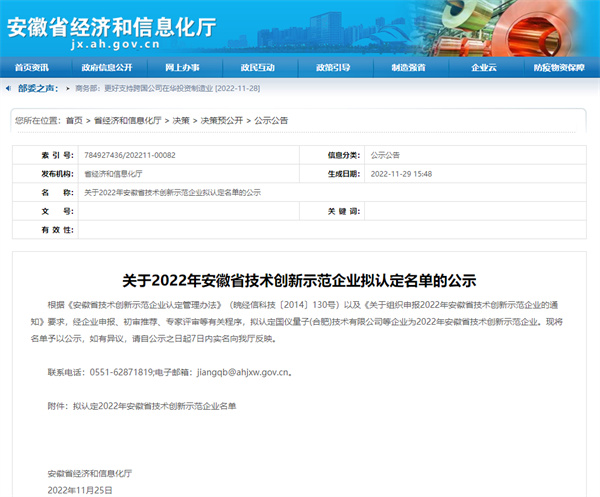The height and width of the screenshot is (497, 600).
Task: Open 企业云 from the navigation bar
Action: (484, 68)
